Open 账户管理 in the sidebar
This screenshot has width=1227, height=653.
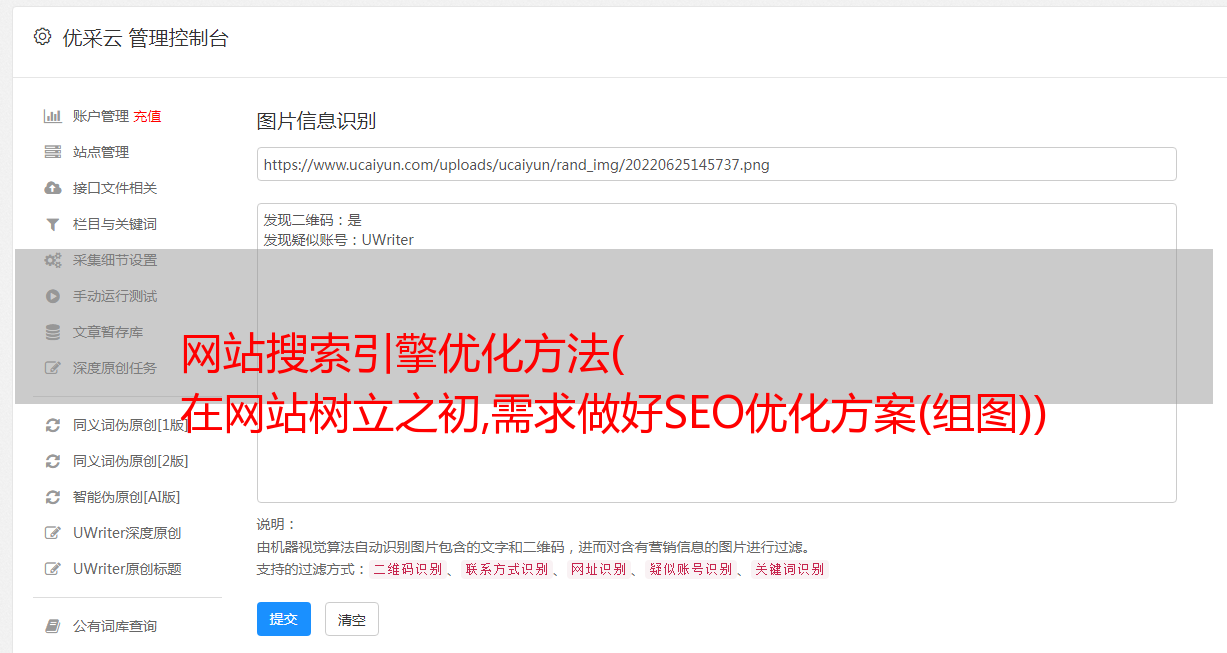101,116
